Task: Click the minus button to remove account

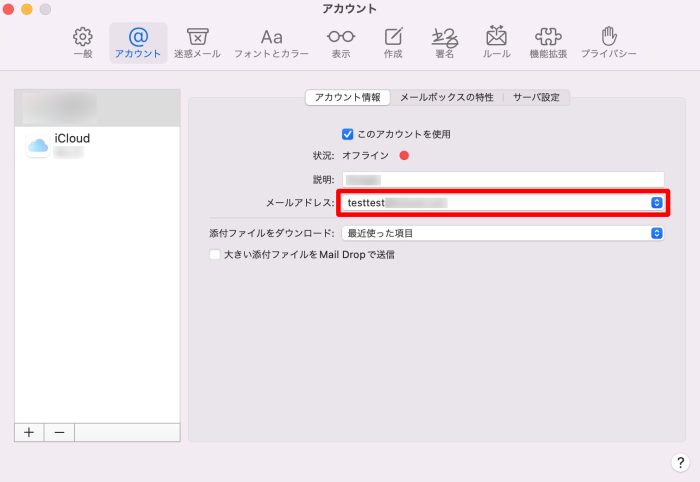Action: click(59, 432)
